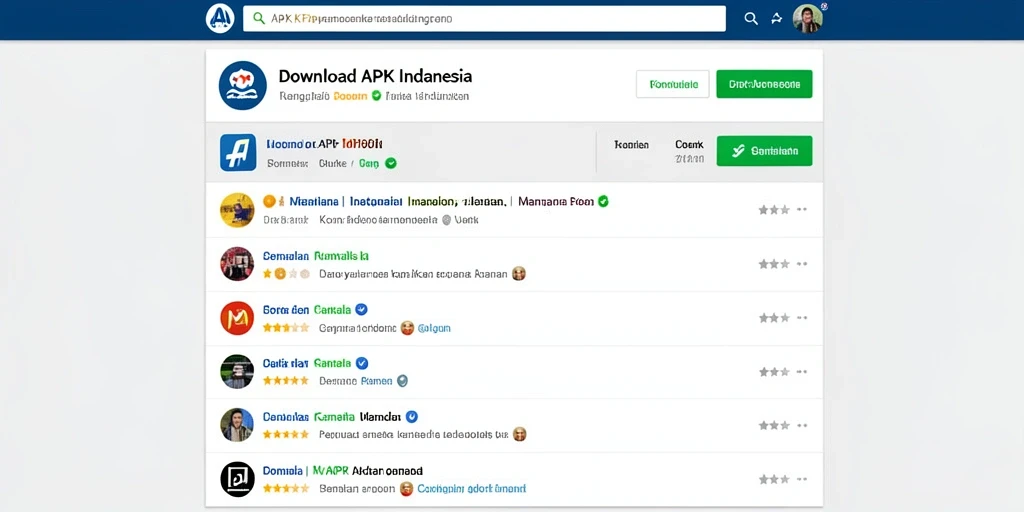The image size is (1024, 512).
Task: Click the green check badge in the gray row
Action: coord(391,163)
